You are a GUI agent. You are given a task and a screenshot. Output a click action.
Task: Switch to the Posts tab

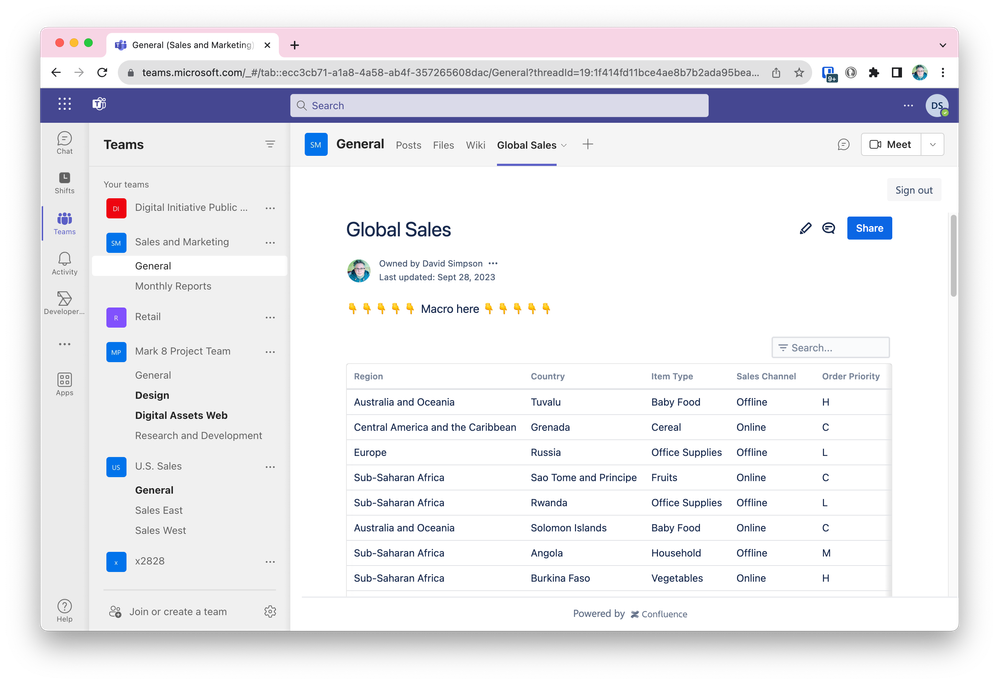tap(408, 145)
